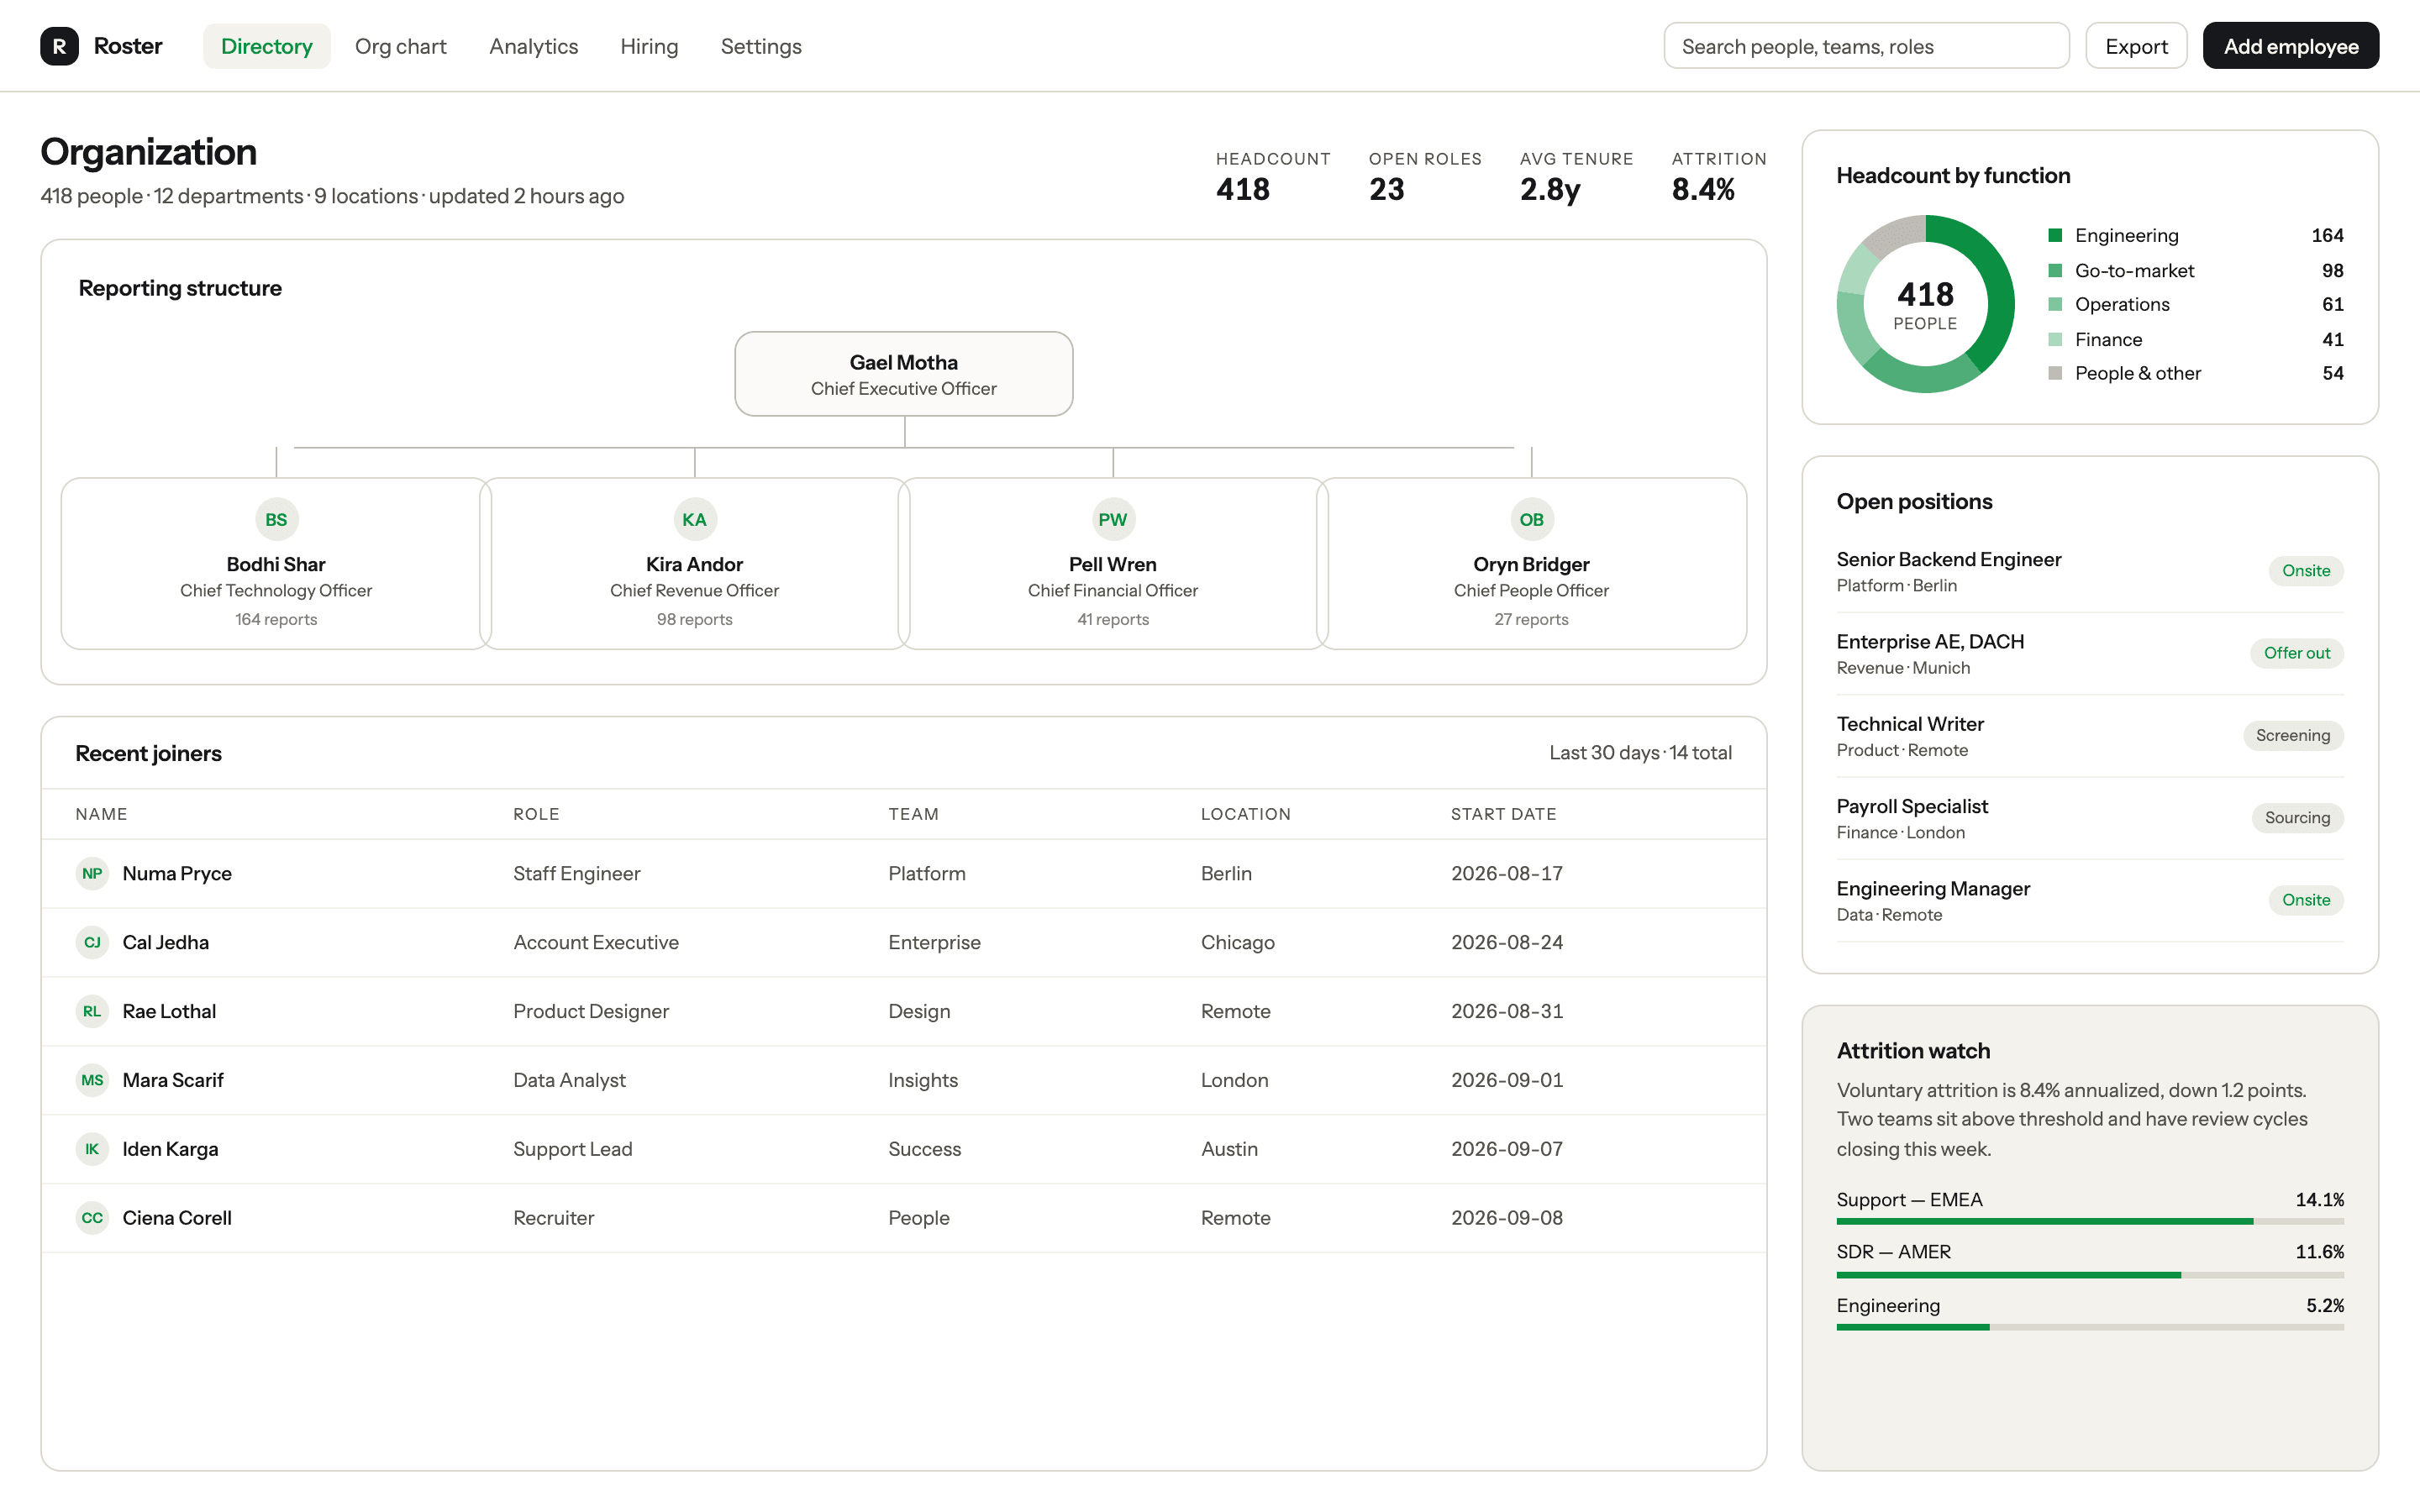Go to the Analytics tab
Screen dimensions: 2420x1512
[533, 46]
